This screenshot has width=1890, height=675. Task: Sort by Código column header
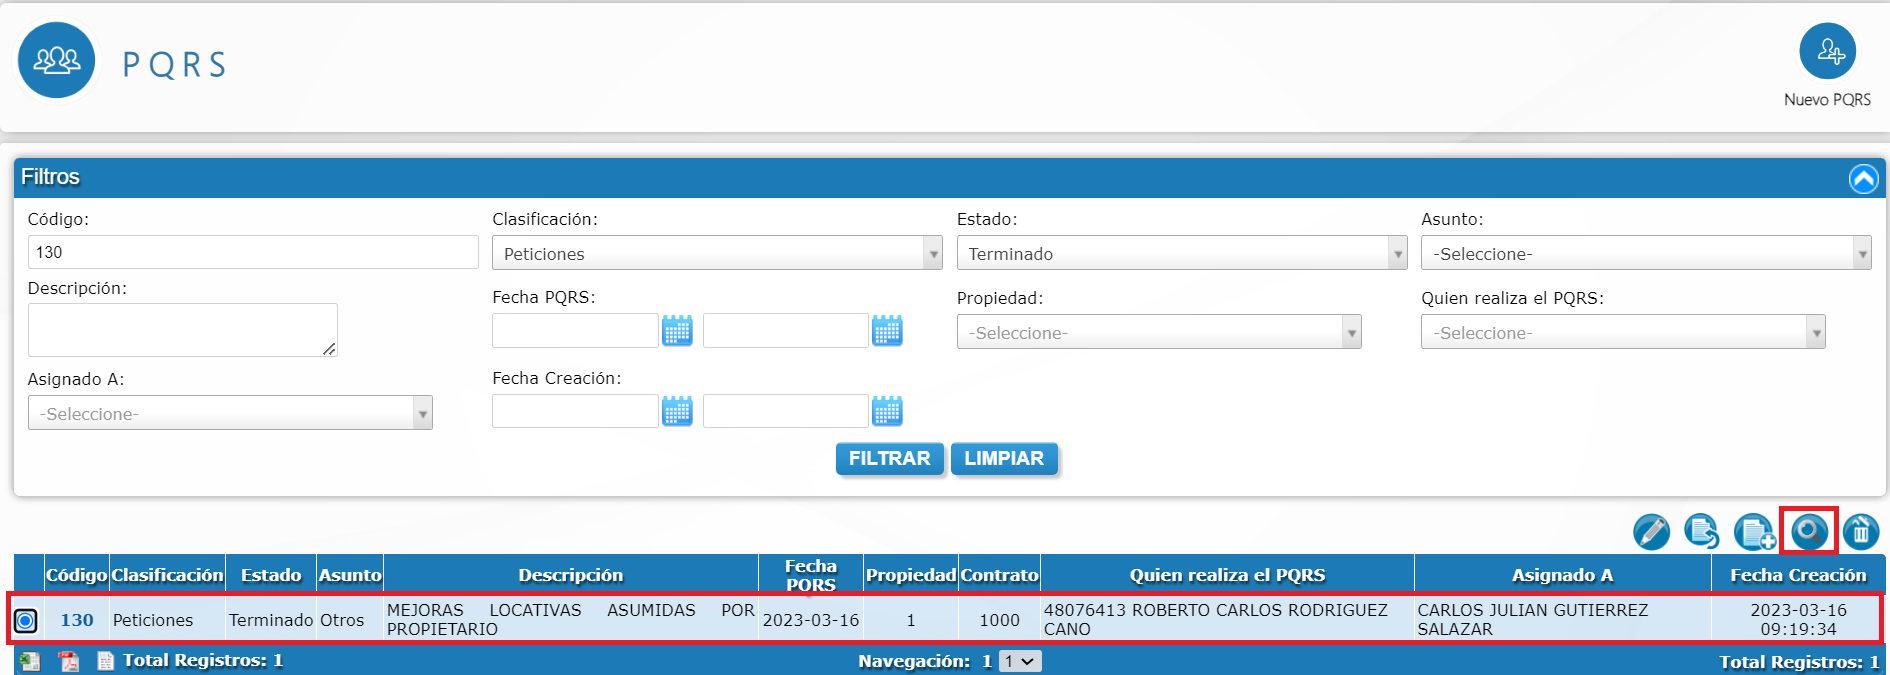[76, 575]
